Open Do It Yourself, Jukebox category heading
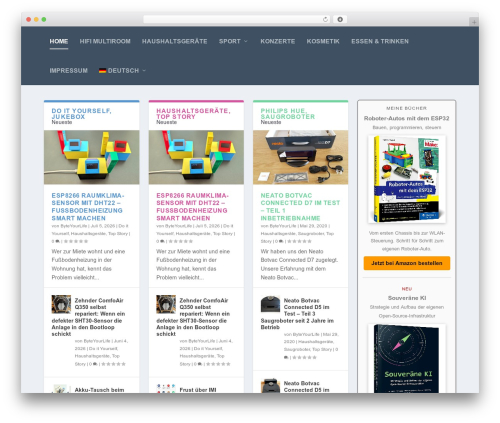 (81, 114)
